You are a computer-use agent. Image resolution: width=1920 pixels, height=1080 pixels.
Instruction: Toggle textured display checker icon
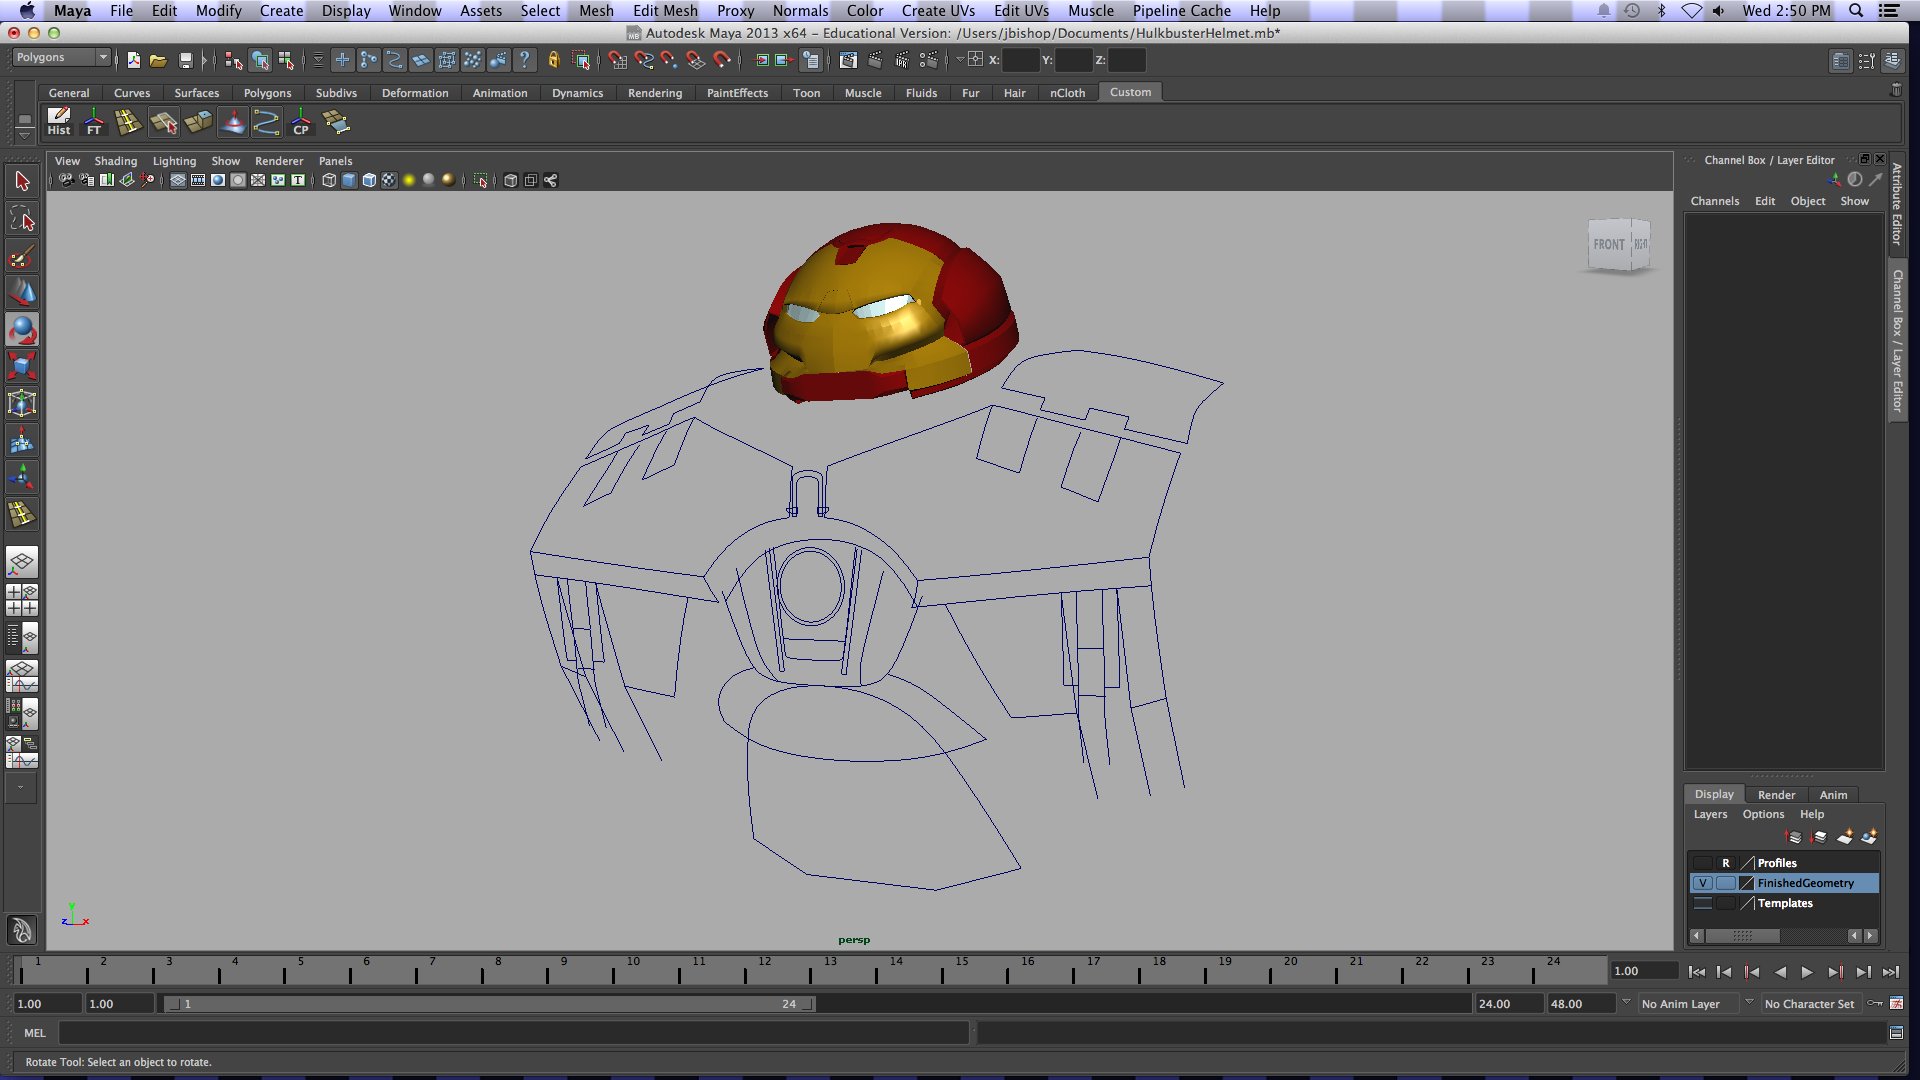[x=389, y=180]
